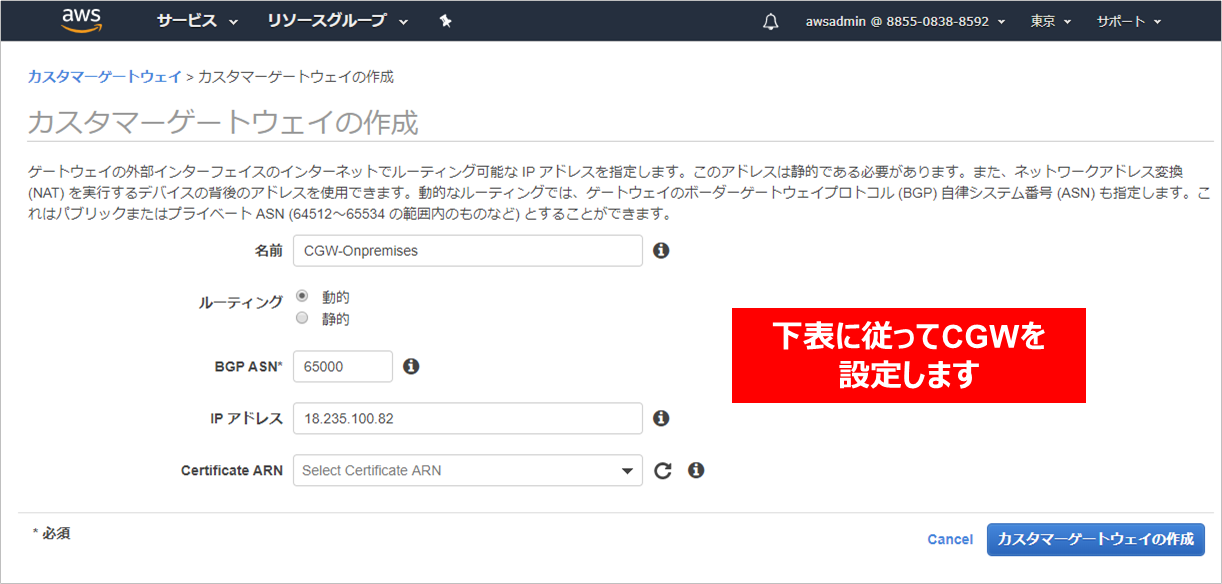1222x584 pixels.
Task: Open the リソースグループ menu
Action: point(337,21)
